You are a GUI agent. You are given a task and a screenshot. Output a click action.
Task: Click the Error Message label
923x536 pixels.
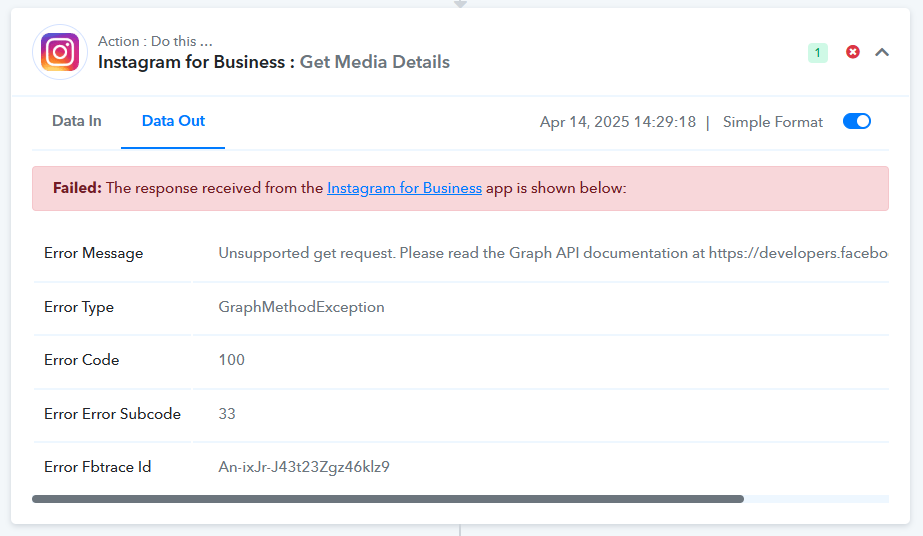point(94,253)
